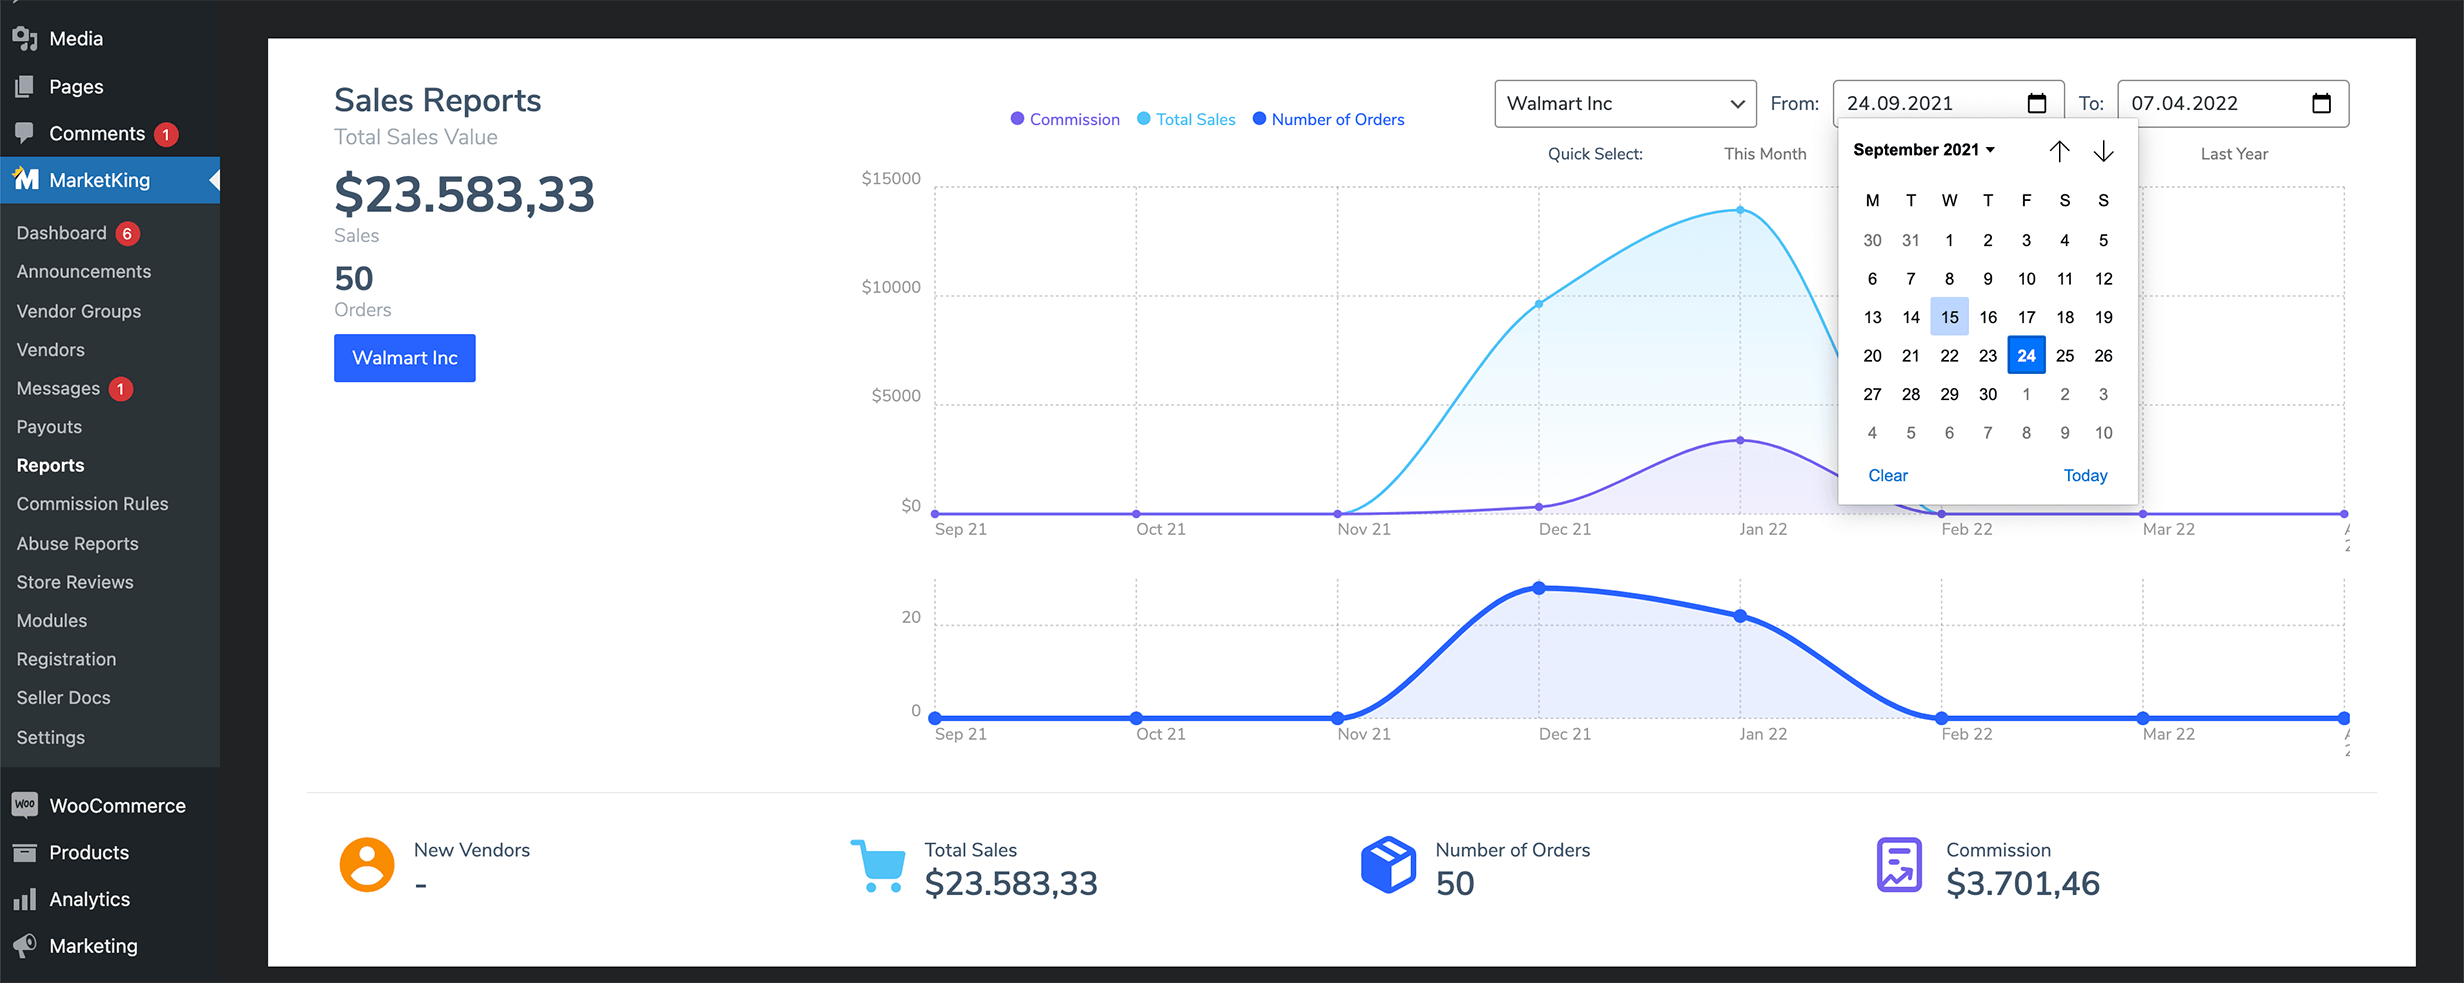Screen dimensions: 2464x983
Task: Toggle Total Sales series in chart legend
Action: pyautogui.click(x=1186, y=120)
